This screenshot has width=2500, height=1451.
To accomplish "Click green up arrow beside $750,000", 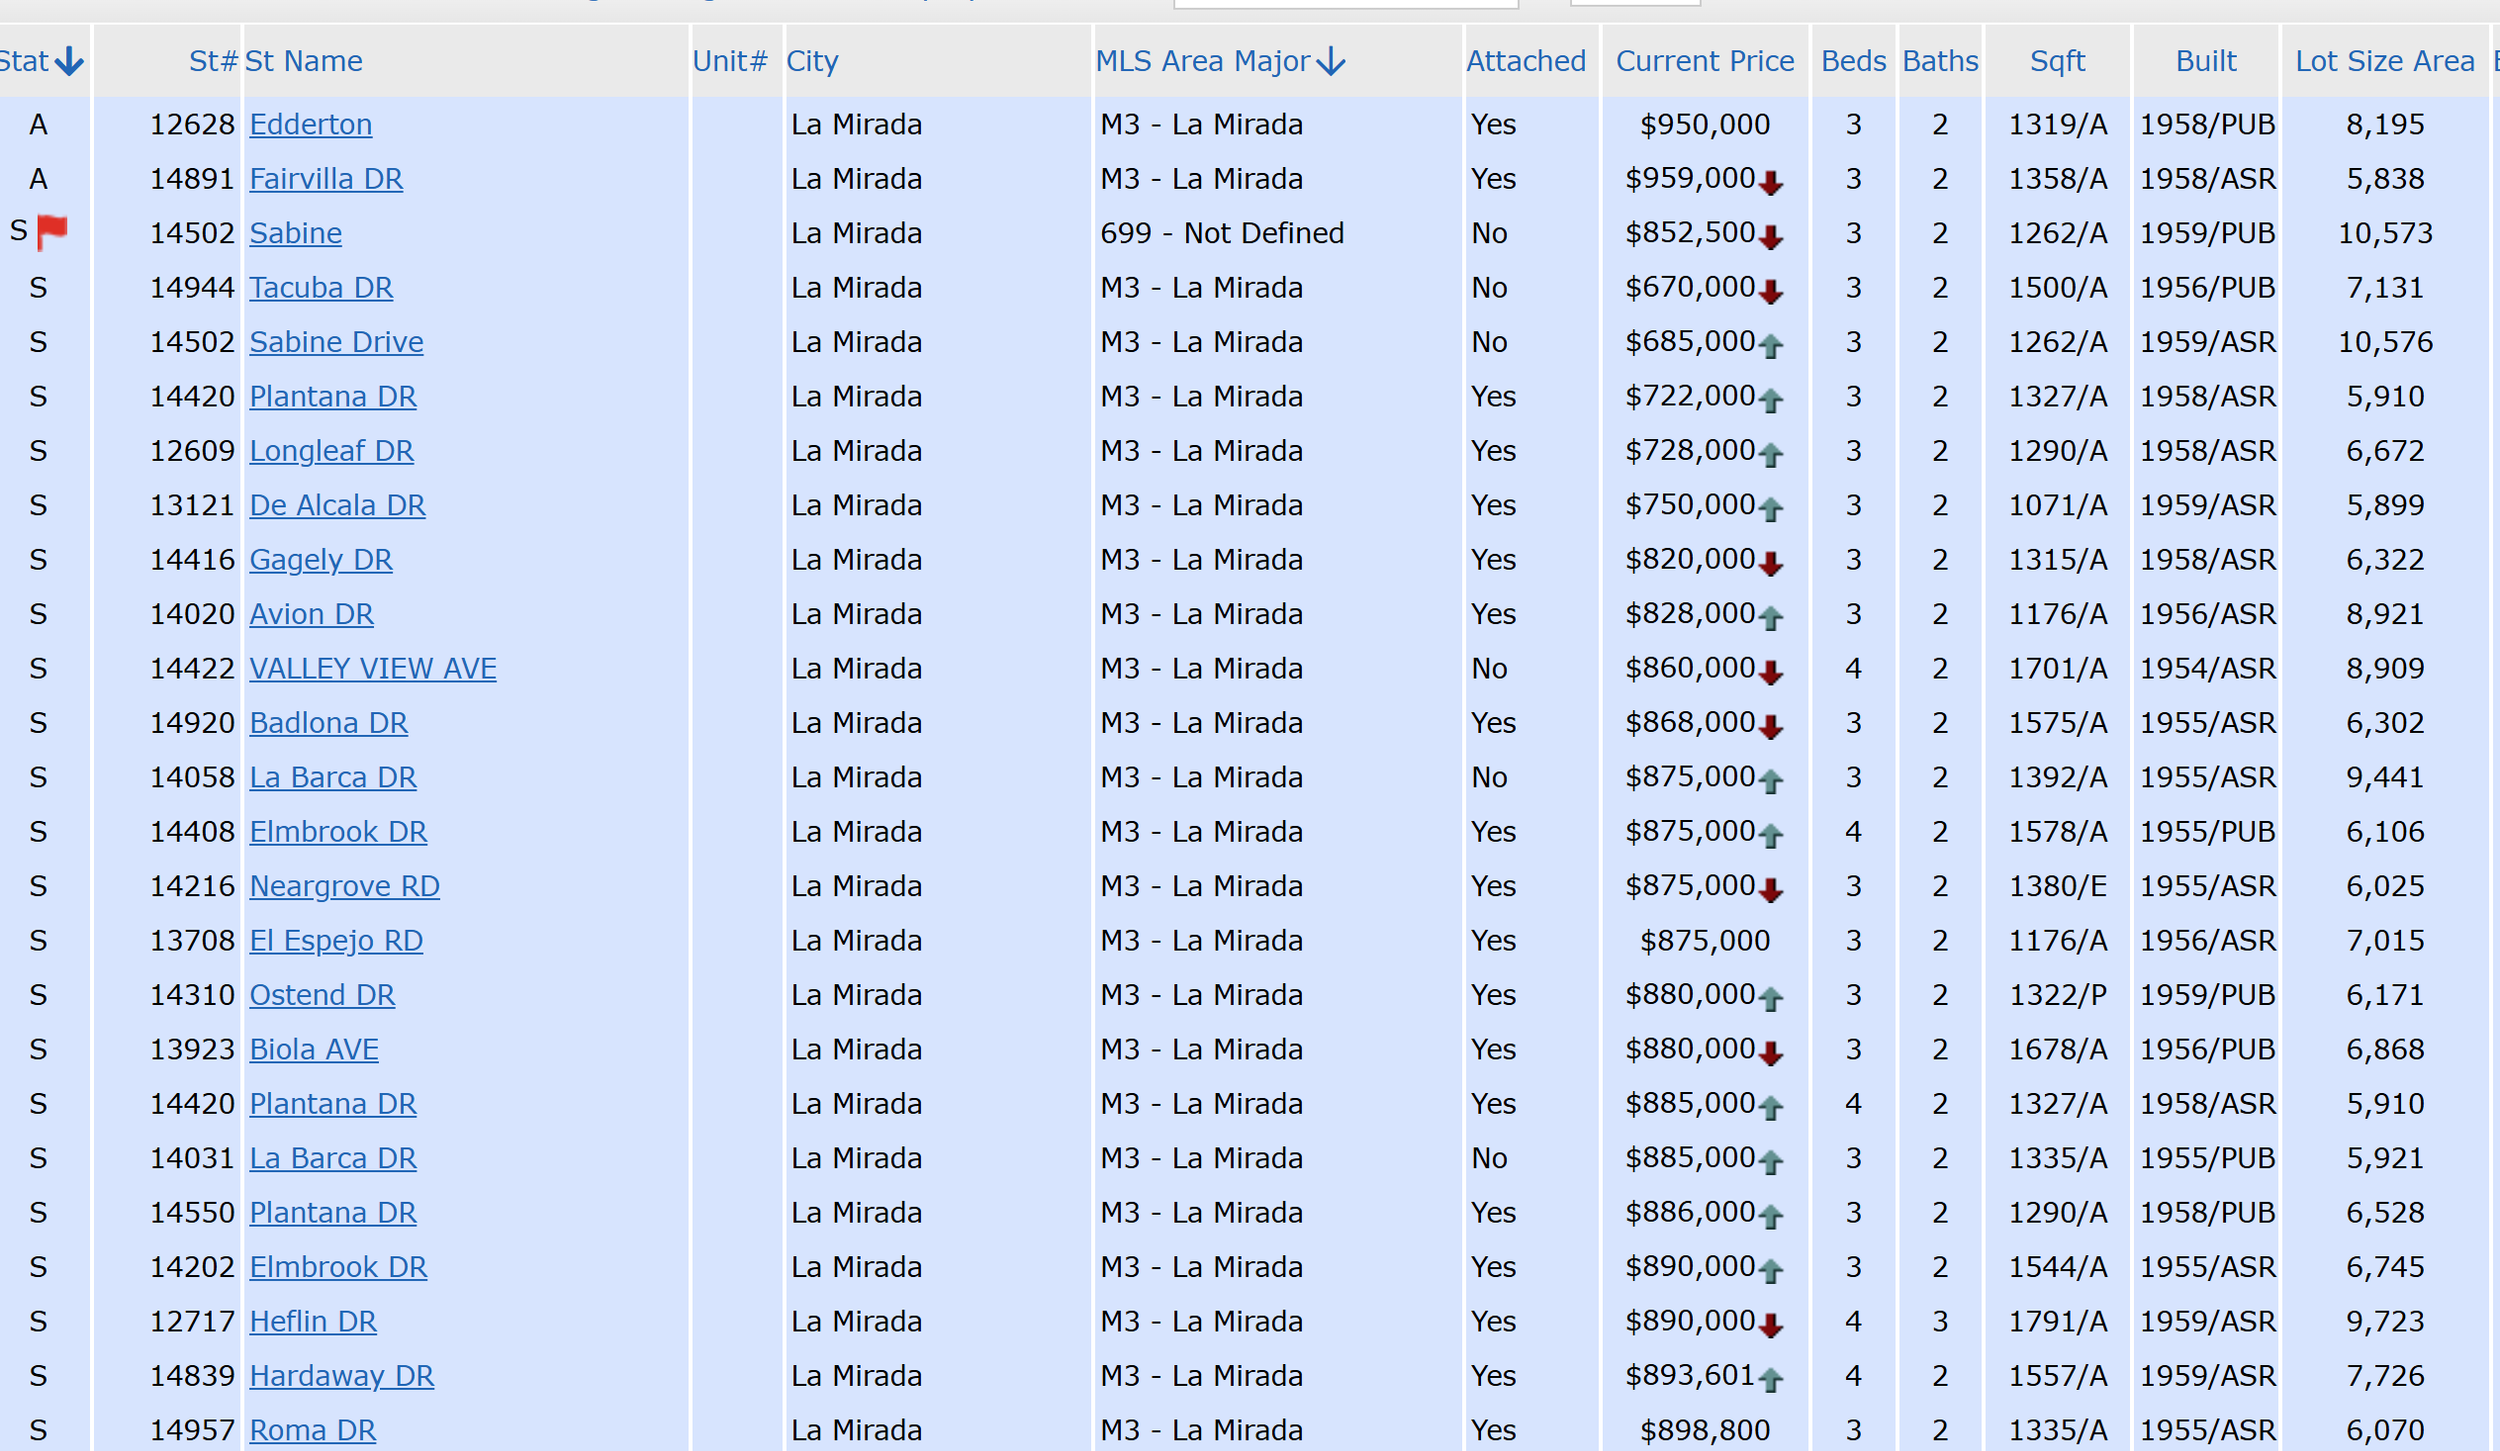I will tap(1771, 509).
